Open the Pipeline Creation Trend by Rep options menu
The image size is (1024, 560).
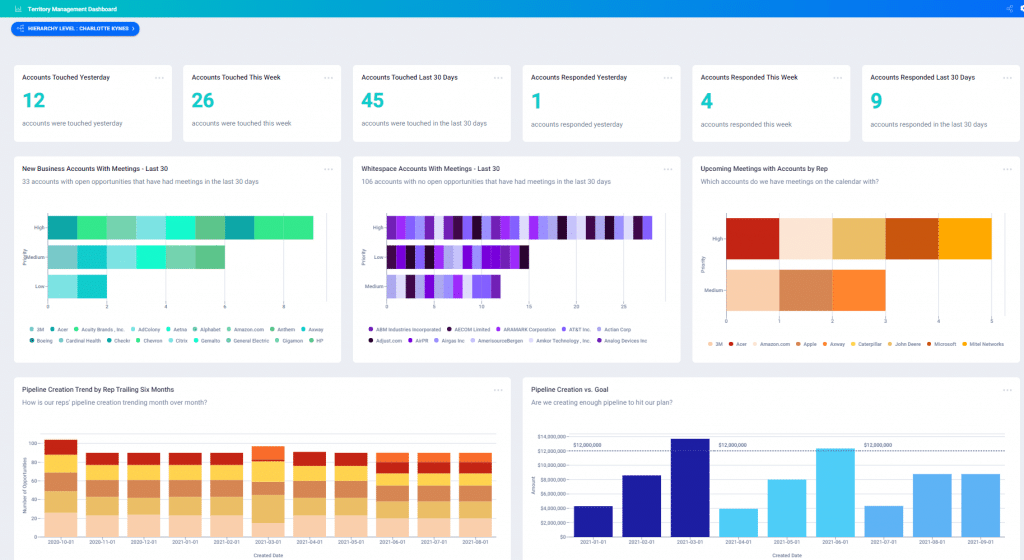[498, 390]
